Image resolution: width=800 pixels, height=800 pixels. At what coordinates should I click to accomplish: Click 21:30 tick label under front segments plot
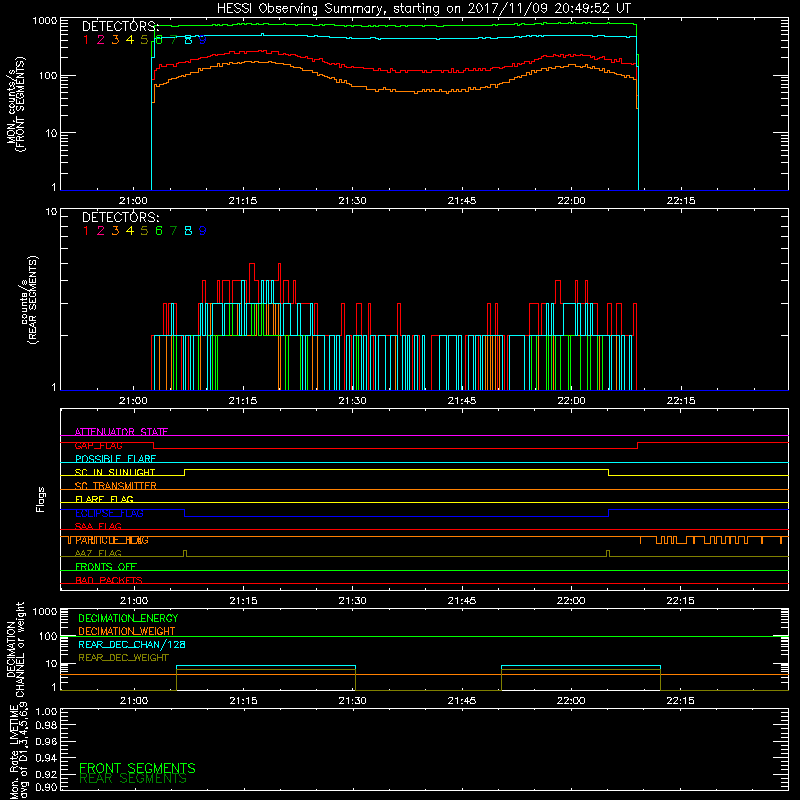tap(353, 201)
